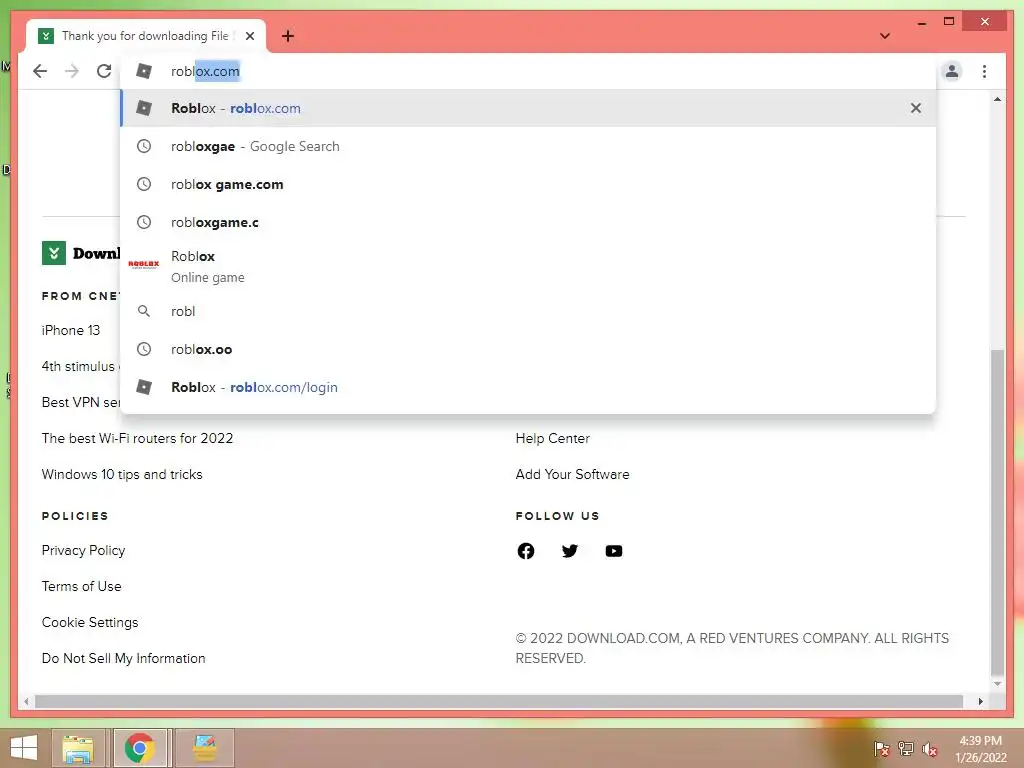Click the clock icon beside 'roblox.oo'
This screenshot has height=768, width=1024.
144,349
